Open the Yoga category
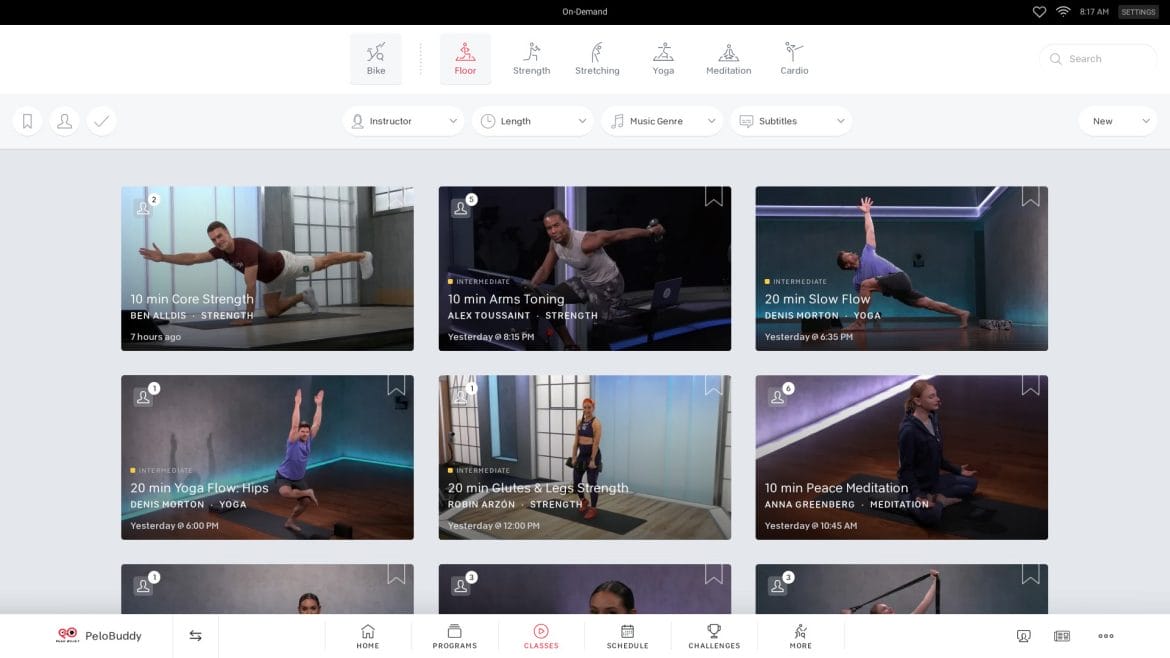 pos(663,59)
